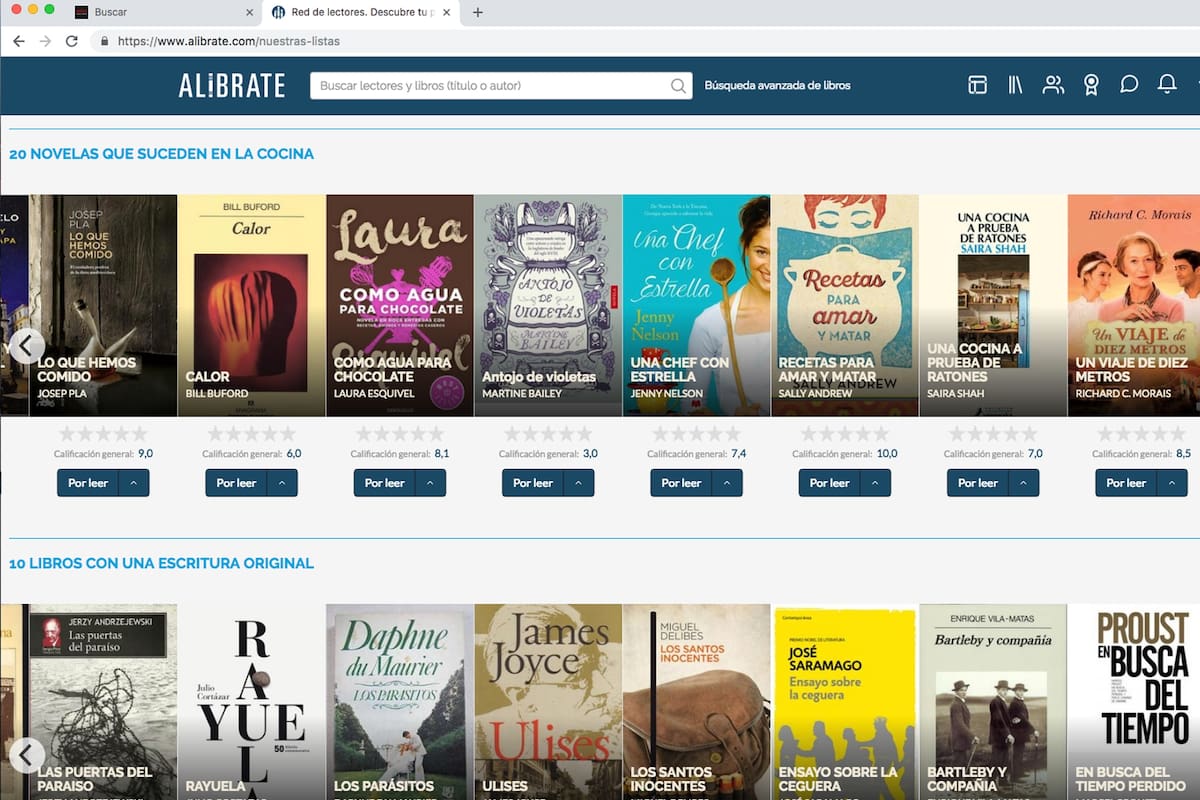Open Búsqueda avanzada de libros

[x=777, y=86]
